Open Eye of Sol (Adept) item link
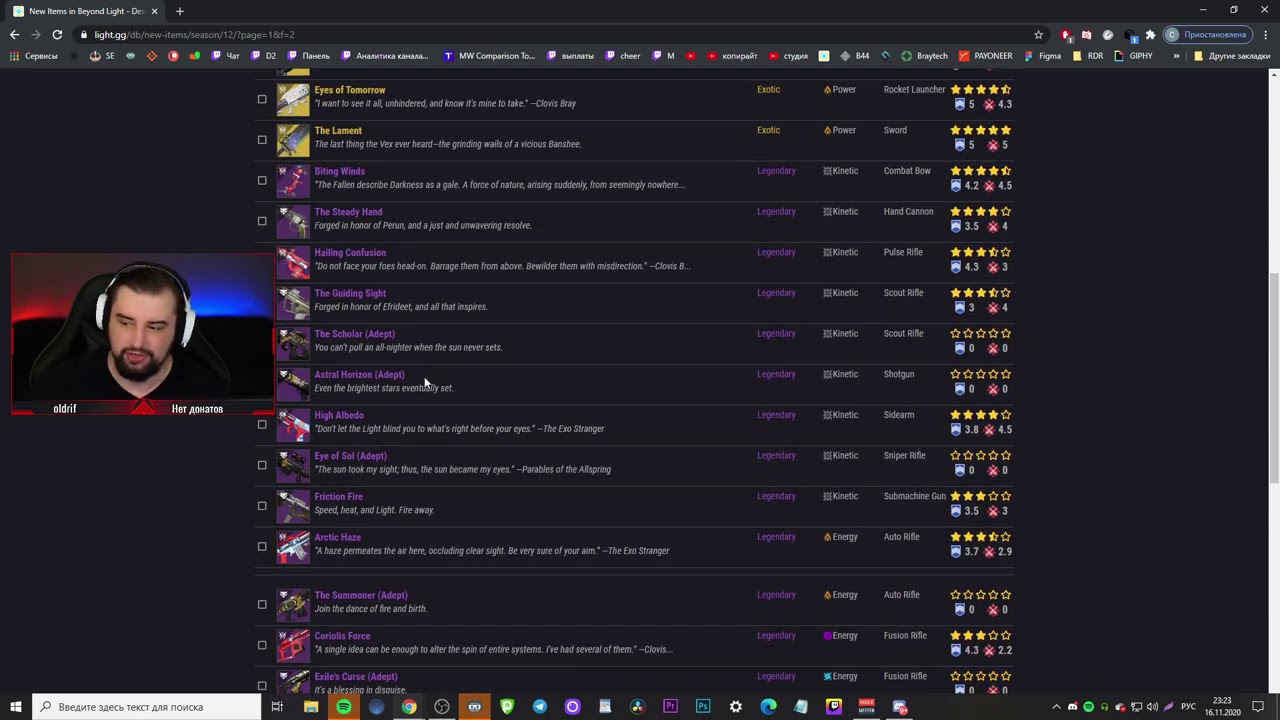Screen dimensions: 1280x720 [x=350, y=456]
